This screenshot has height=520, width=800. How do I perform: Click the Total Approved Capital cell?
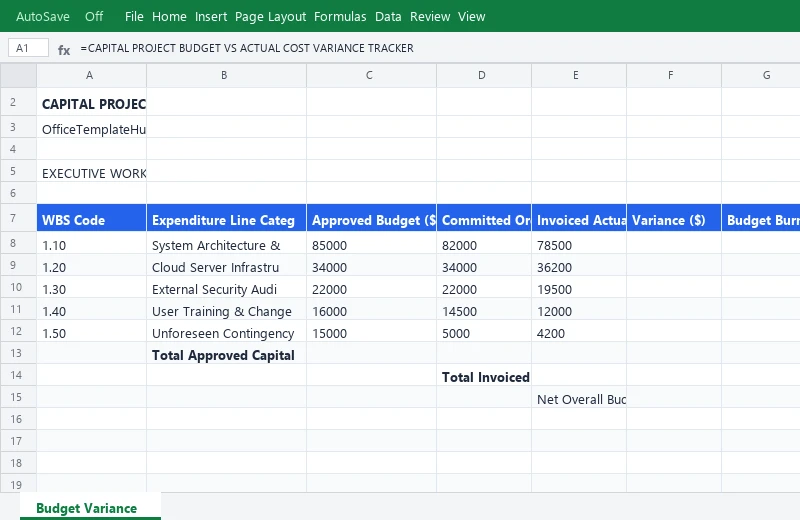click(227, 353)
